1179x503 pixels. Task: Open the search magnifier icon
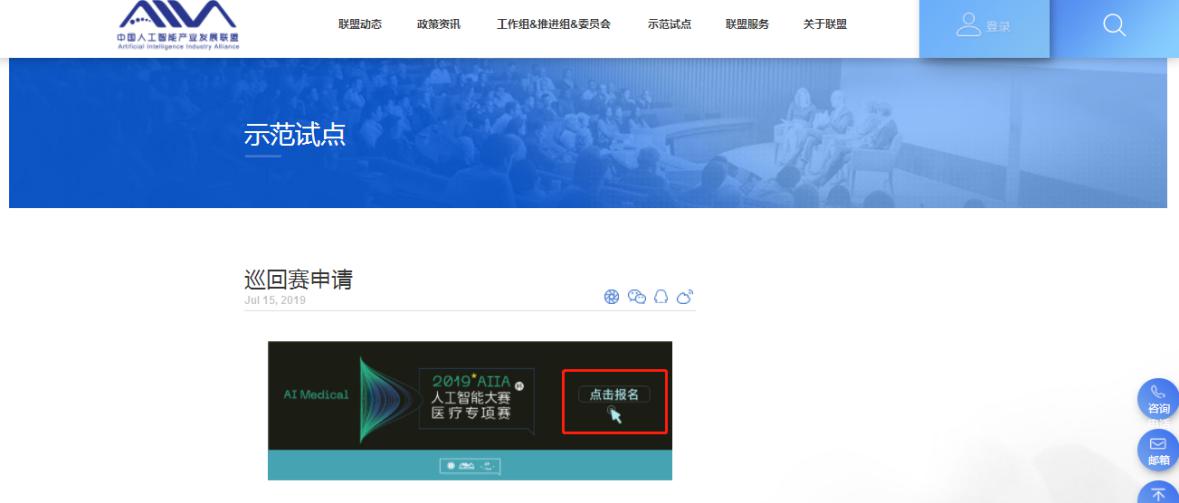click(x=1114, y=26)
